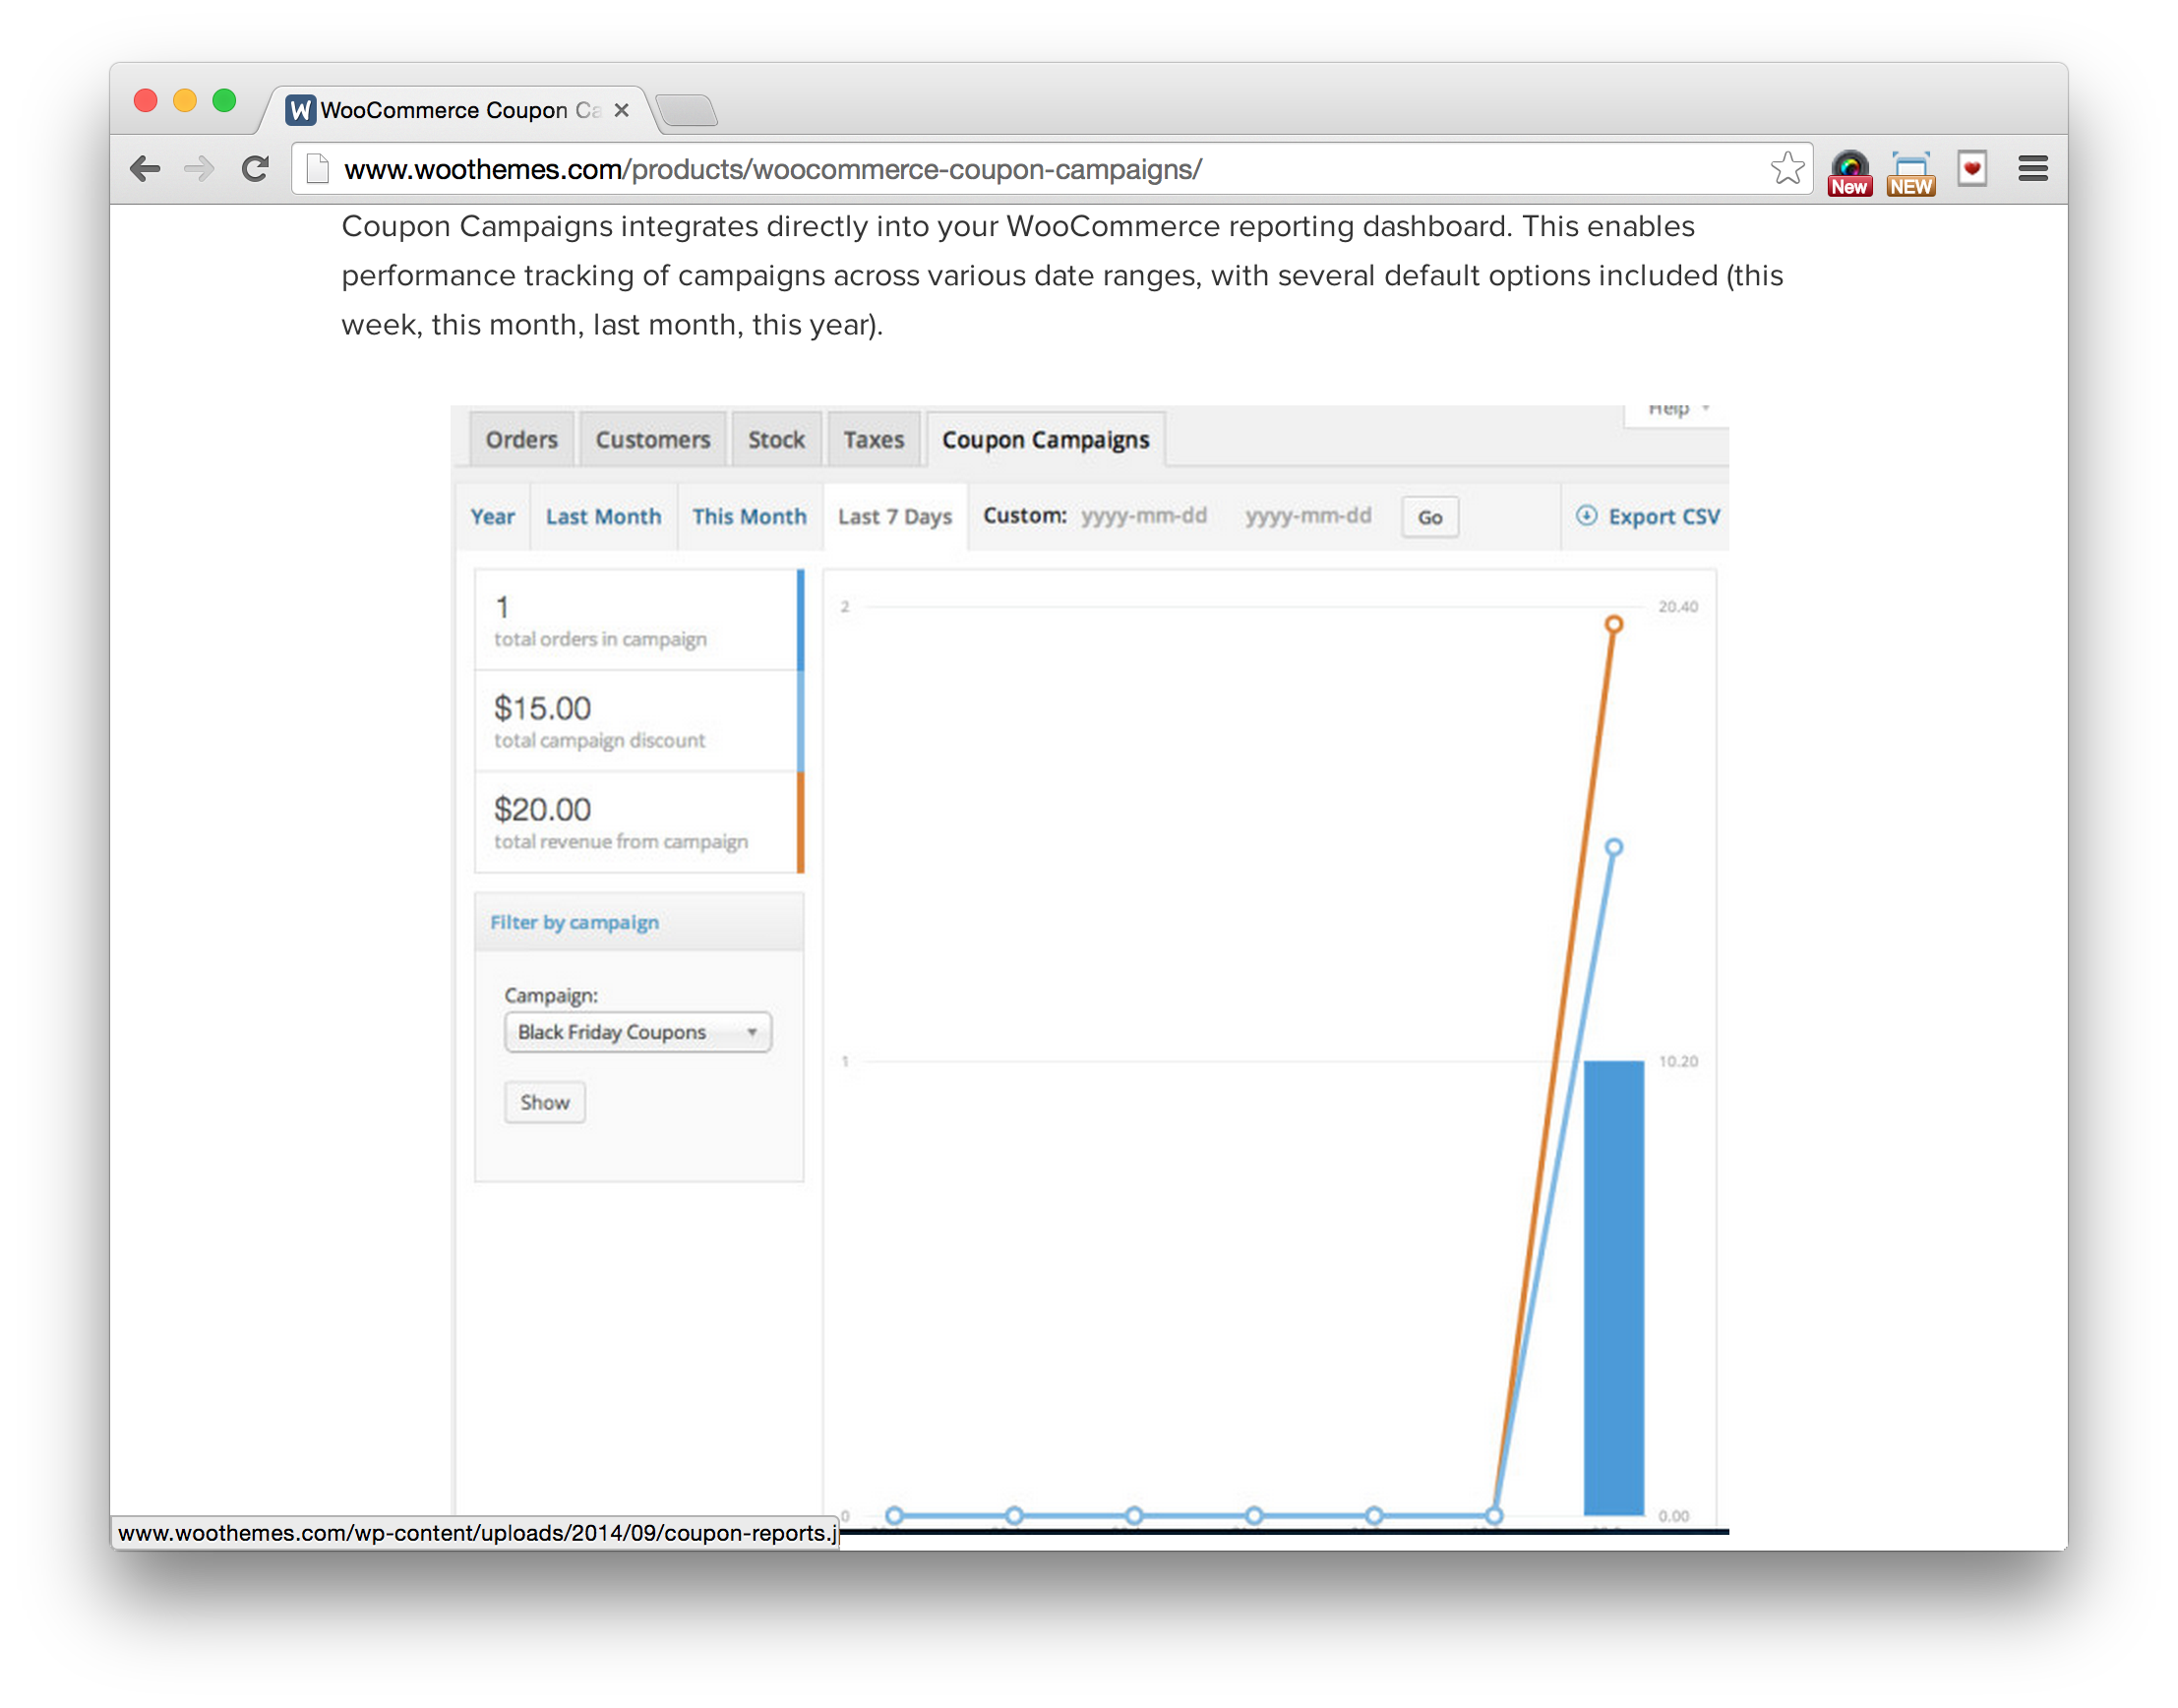The height and width of the screenshot is (1708, 2178).
Task: Switch to the Customers report tab
Action: [x=652, y=440]
